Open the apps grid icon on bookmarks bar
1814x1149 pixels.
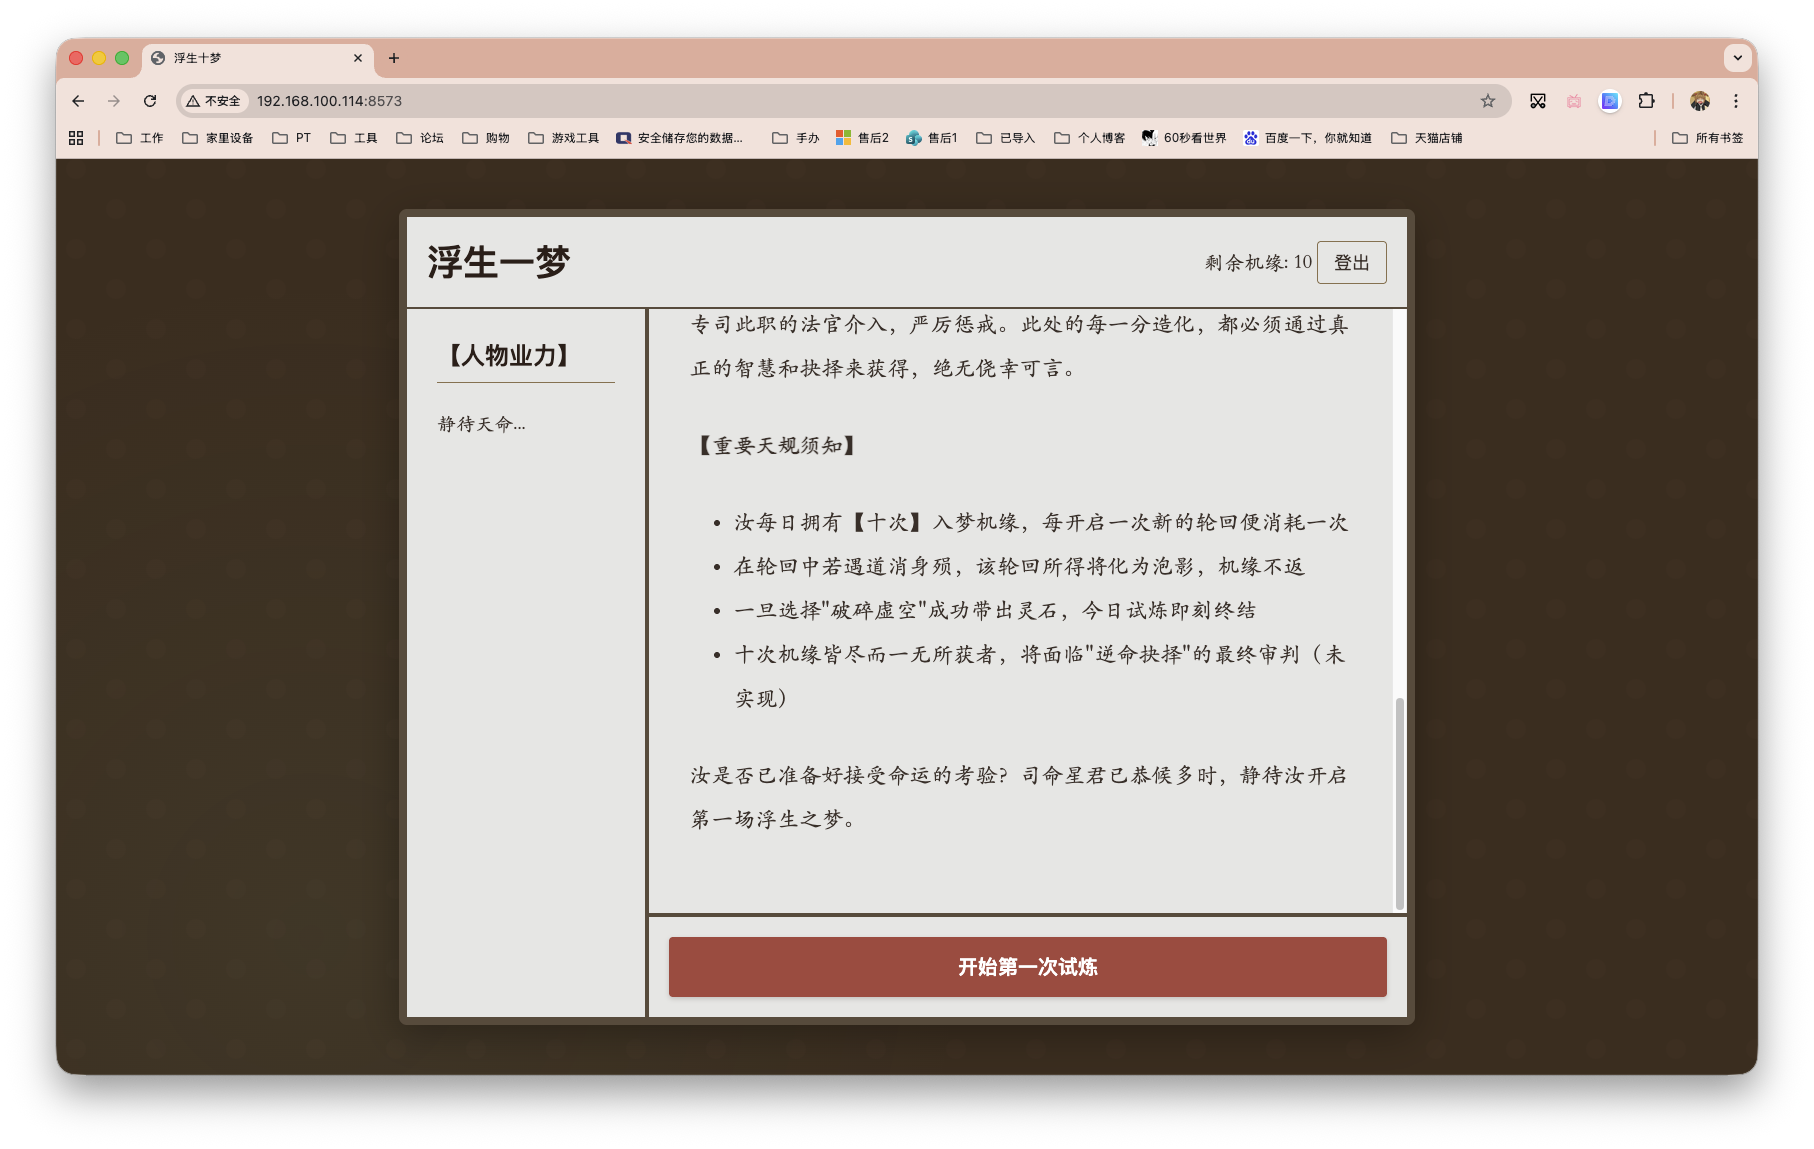click(x=75, y=137)
